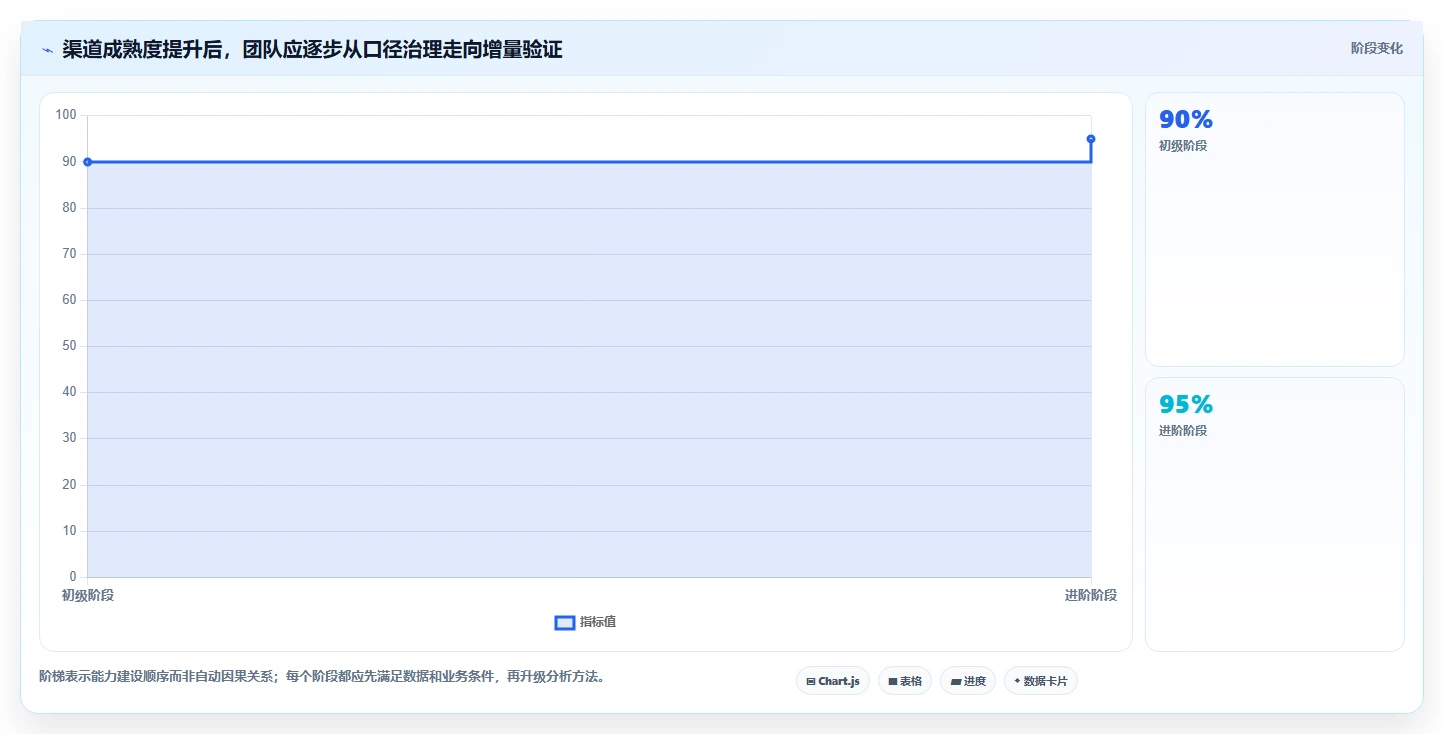The width and height of the screenshot is (1444, 734).
Task: Click the y-axis value 0
Action: coord(73,577)
